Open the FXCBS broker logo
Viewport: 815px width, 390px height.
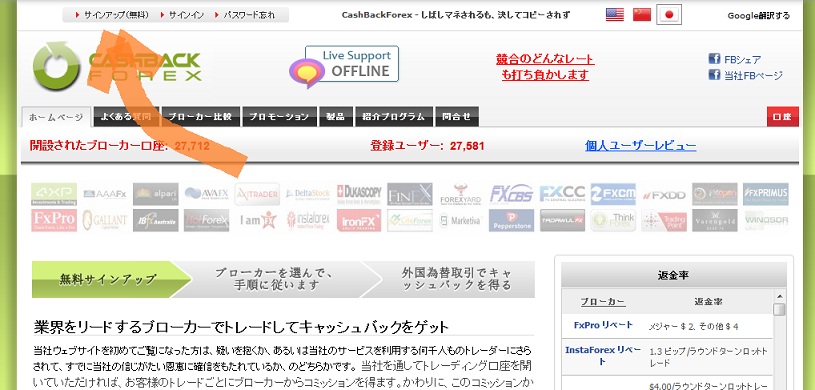511,194
